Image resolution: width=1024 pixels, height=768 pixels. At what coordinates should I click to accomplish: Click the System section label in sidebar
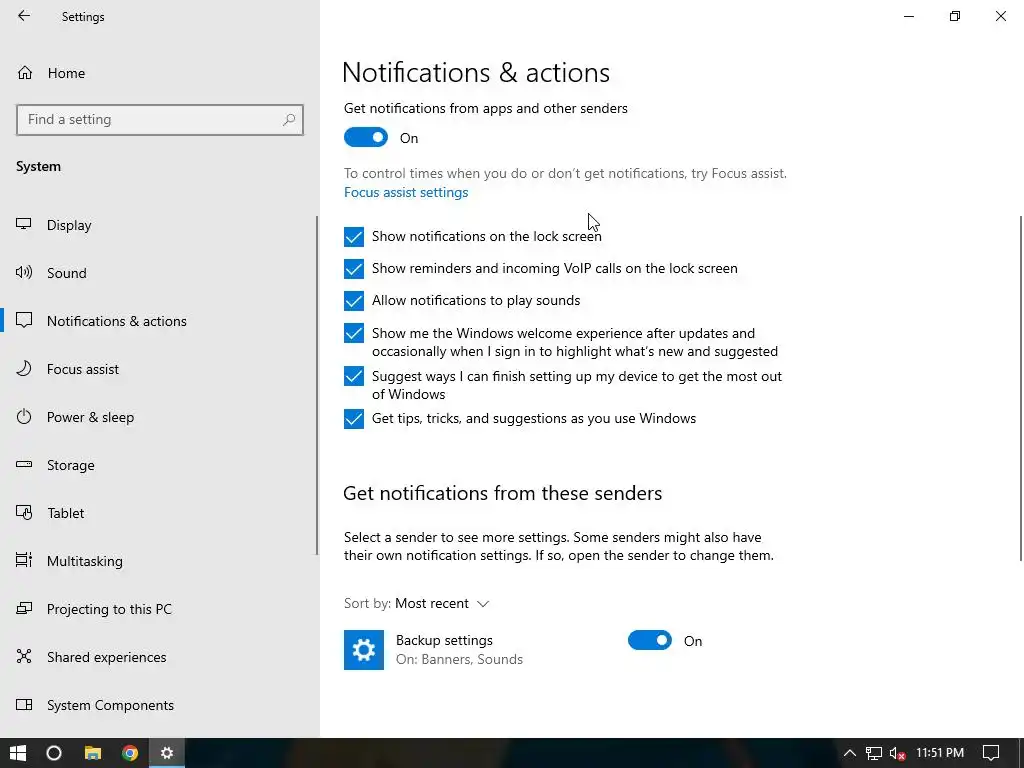(39, 167)
